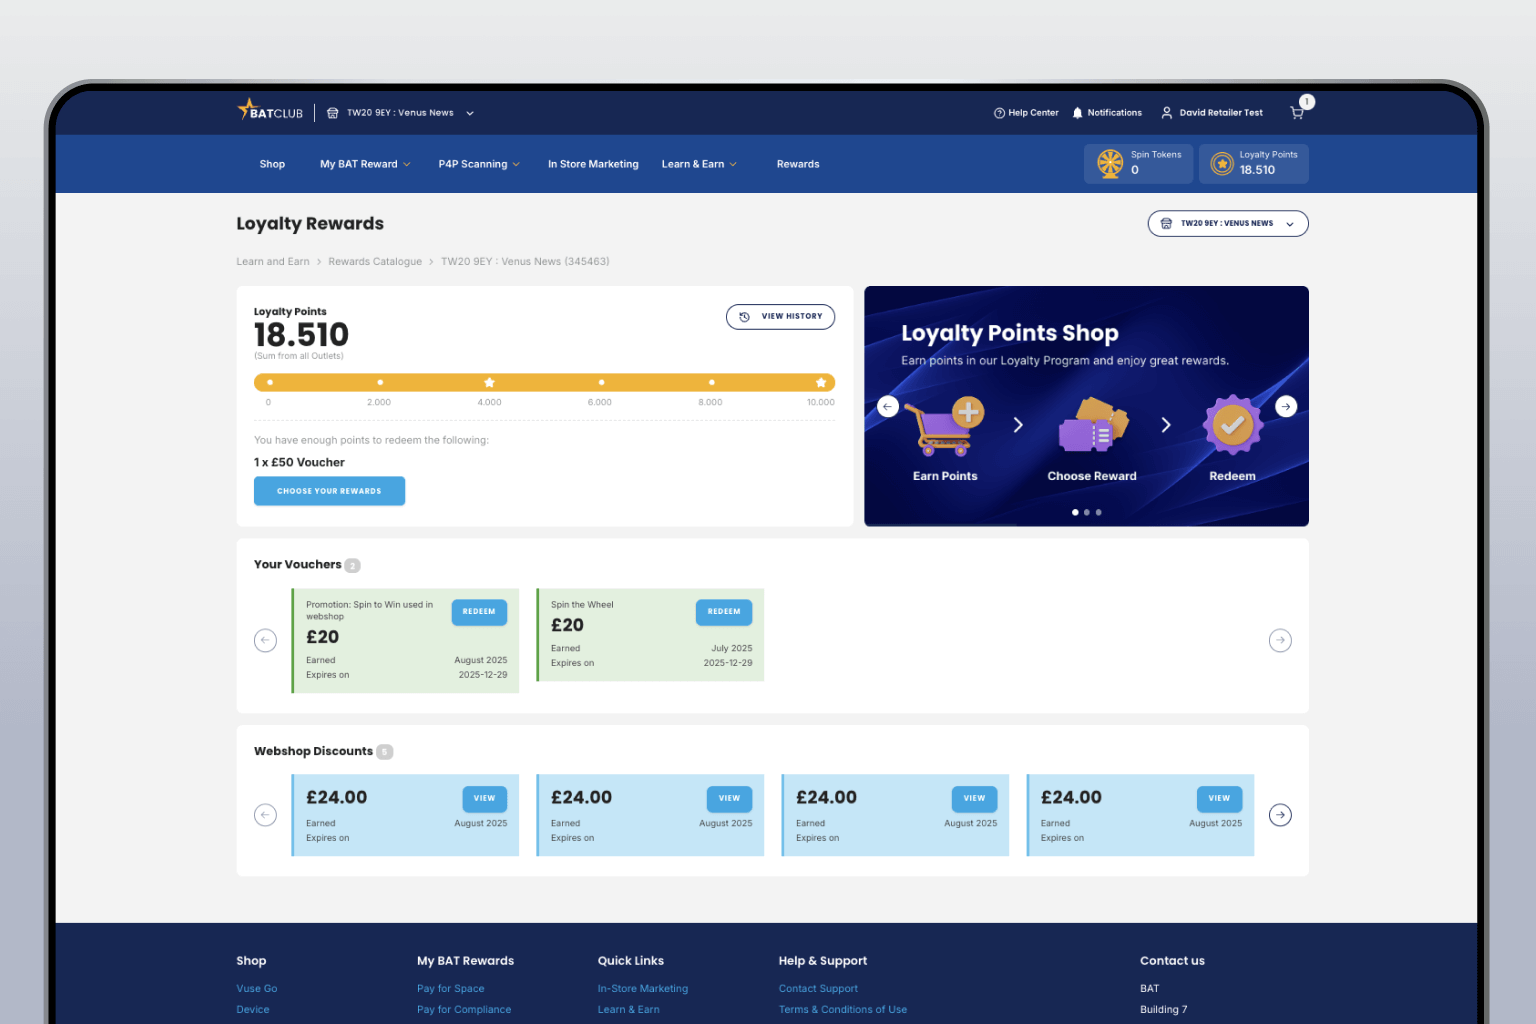
Task: Click the Notifications label
Action: 1115,113
